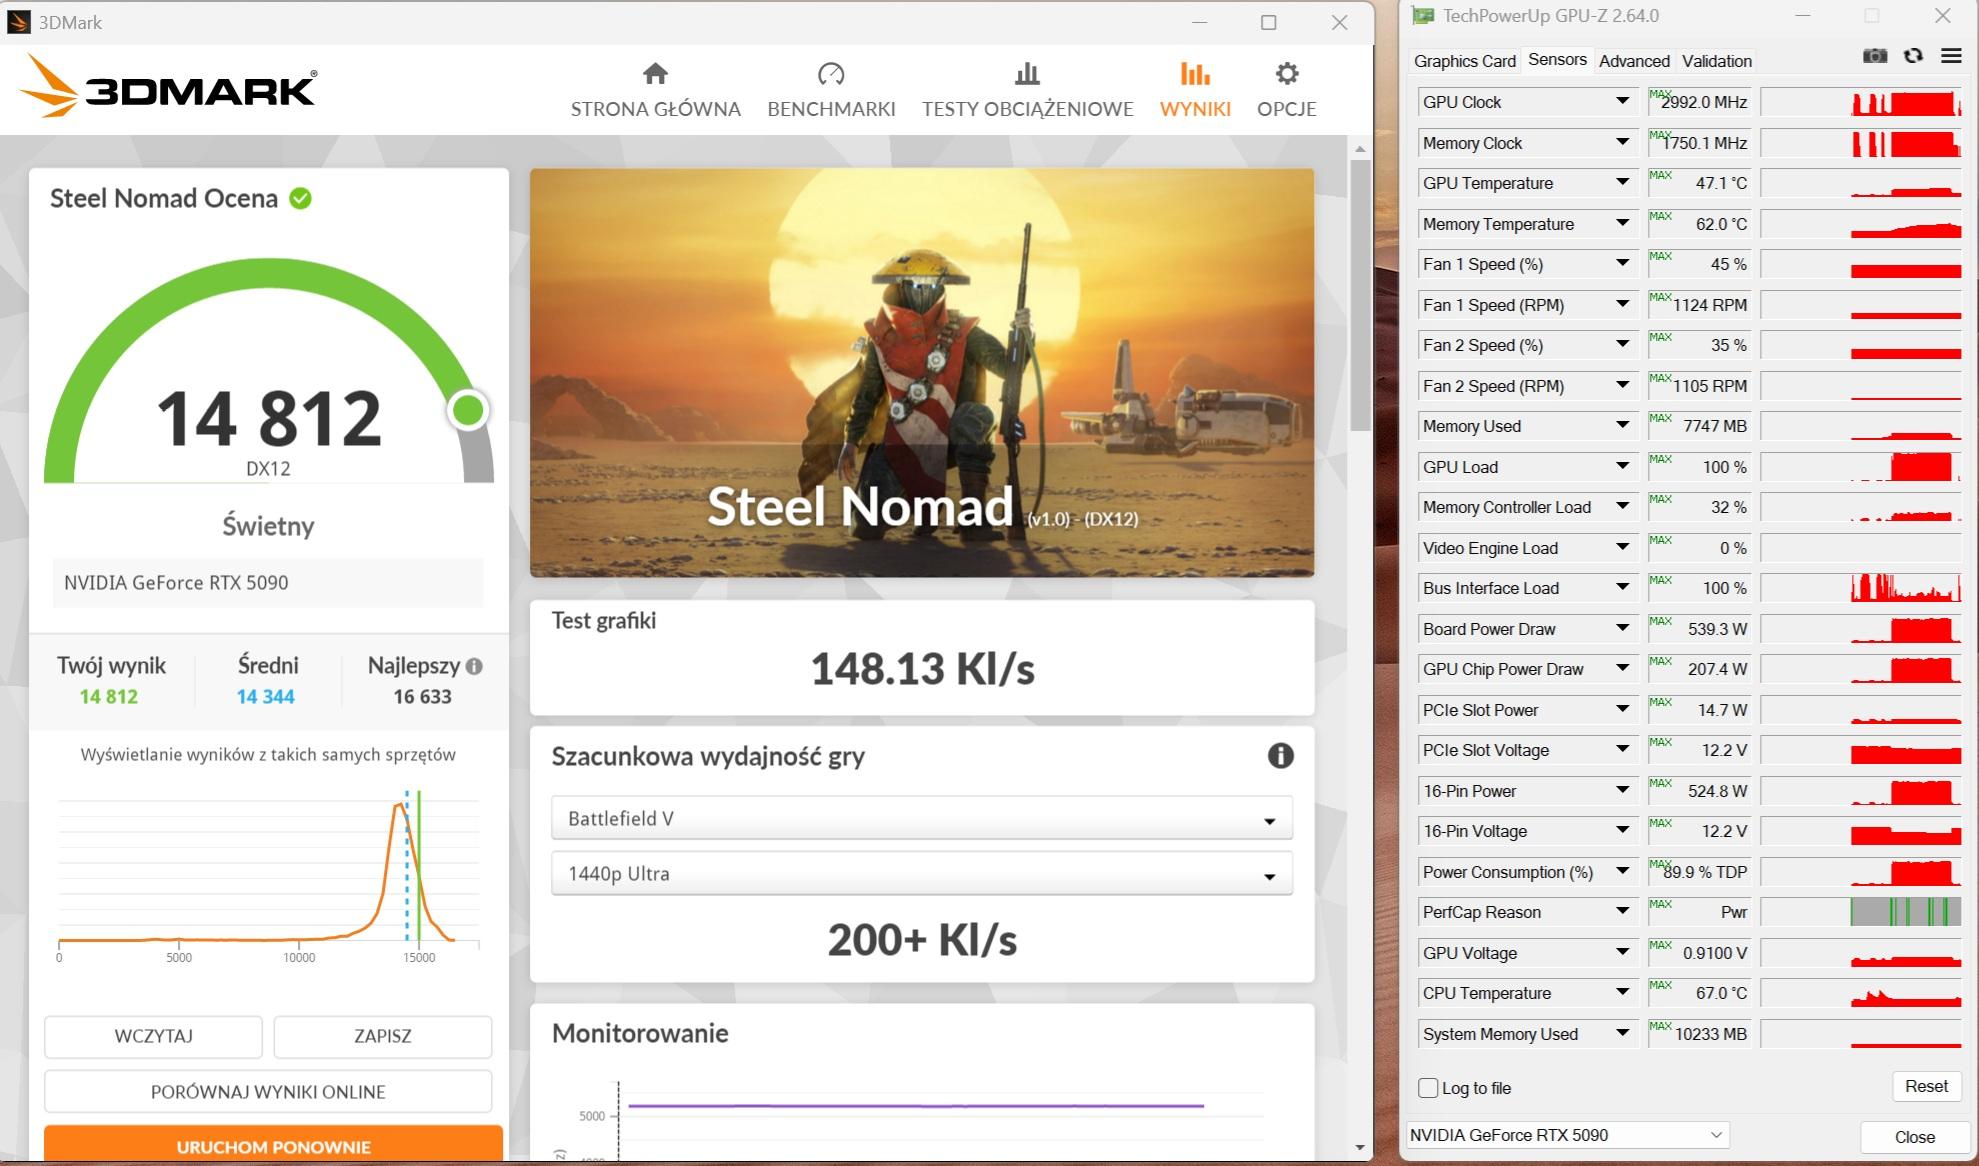The width and height of the screenshot is (1979, 1166).
Task: Click the 3DMark vertical scrollbar thumb
Action: tap(1360, 295)
